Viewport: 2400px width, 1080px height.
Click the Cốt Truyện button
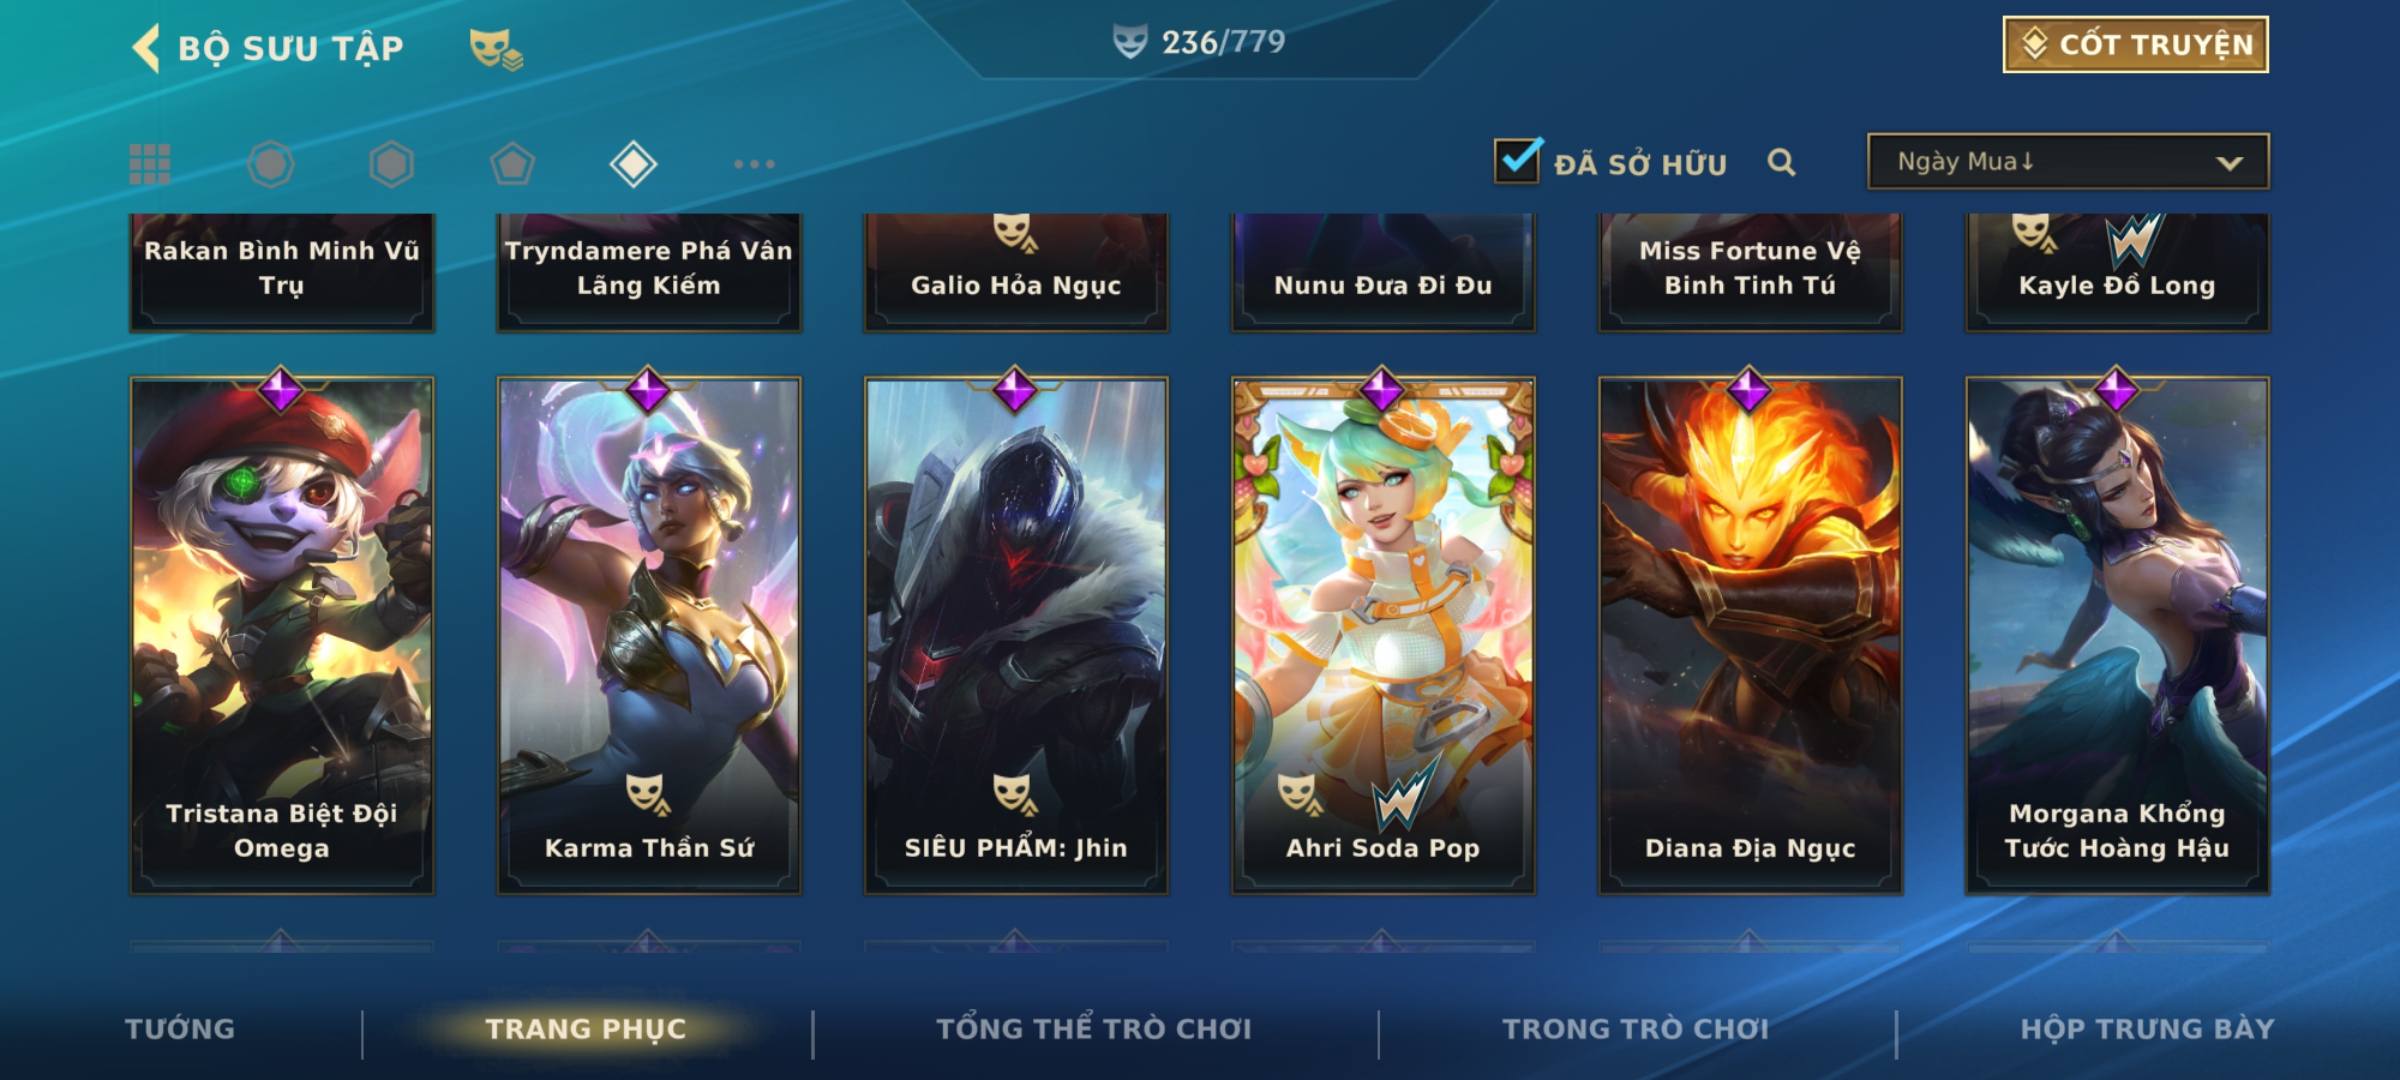(x=2136, y=44)
